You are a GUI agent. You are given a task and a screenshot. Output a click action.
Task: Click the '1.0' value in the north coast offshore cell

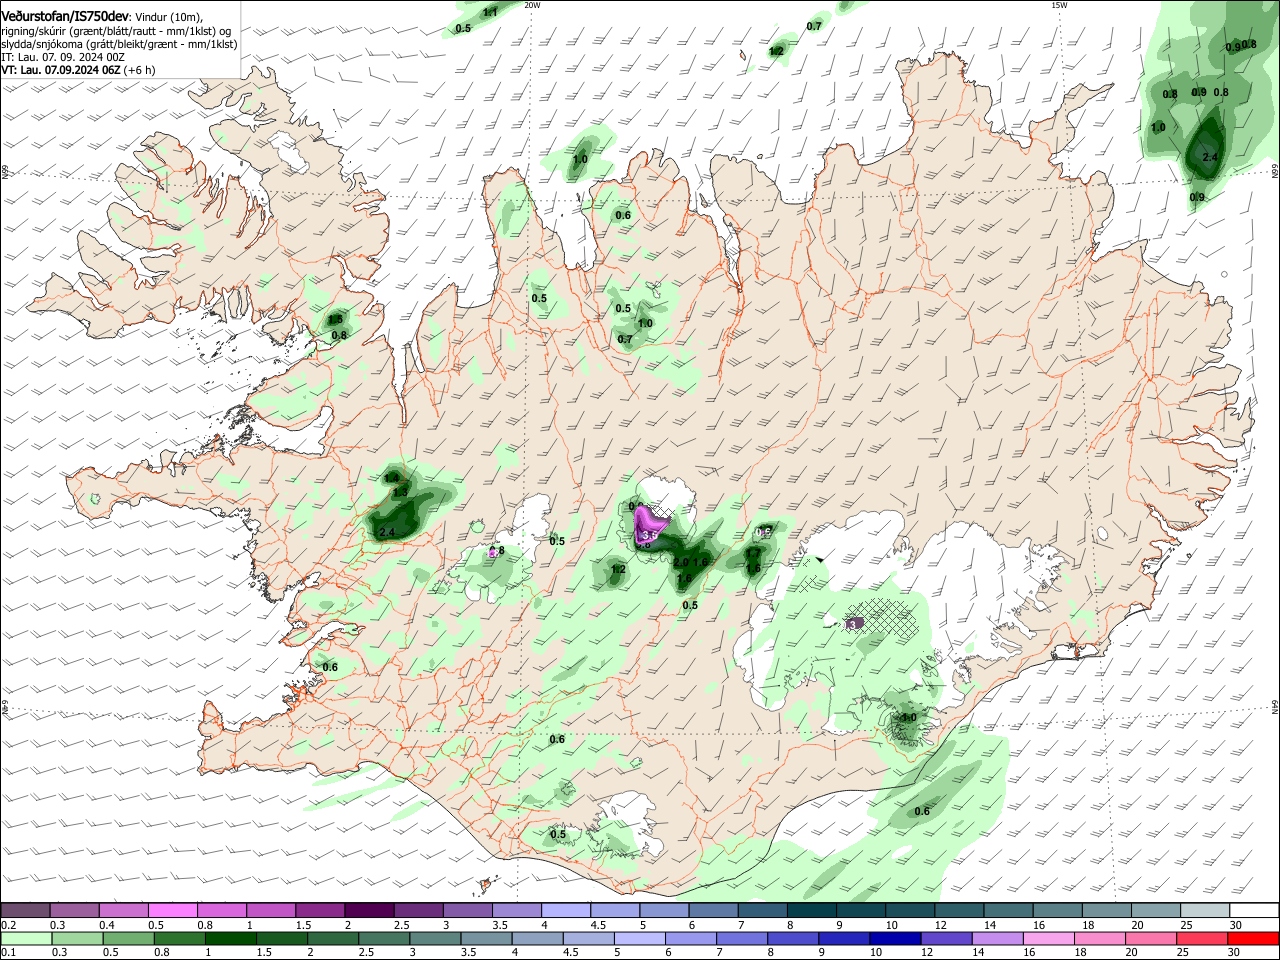tap(580, 159)
